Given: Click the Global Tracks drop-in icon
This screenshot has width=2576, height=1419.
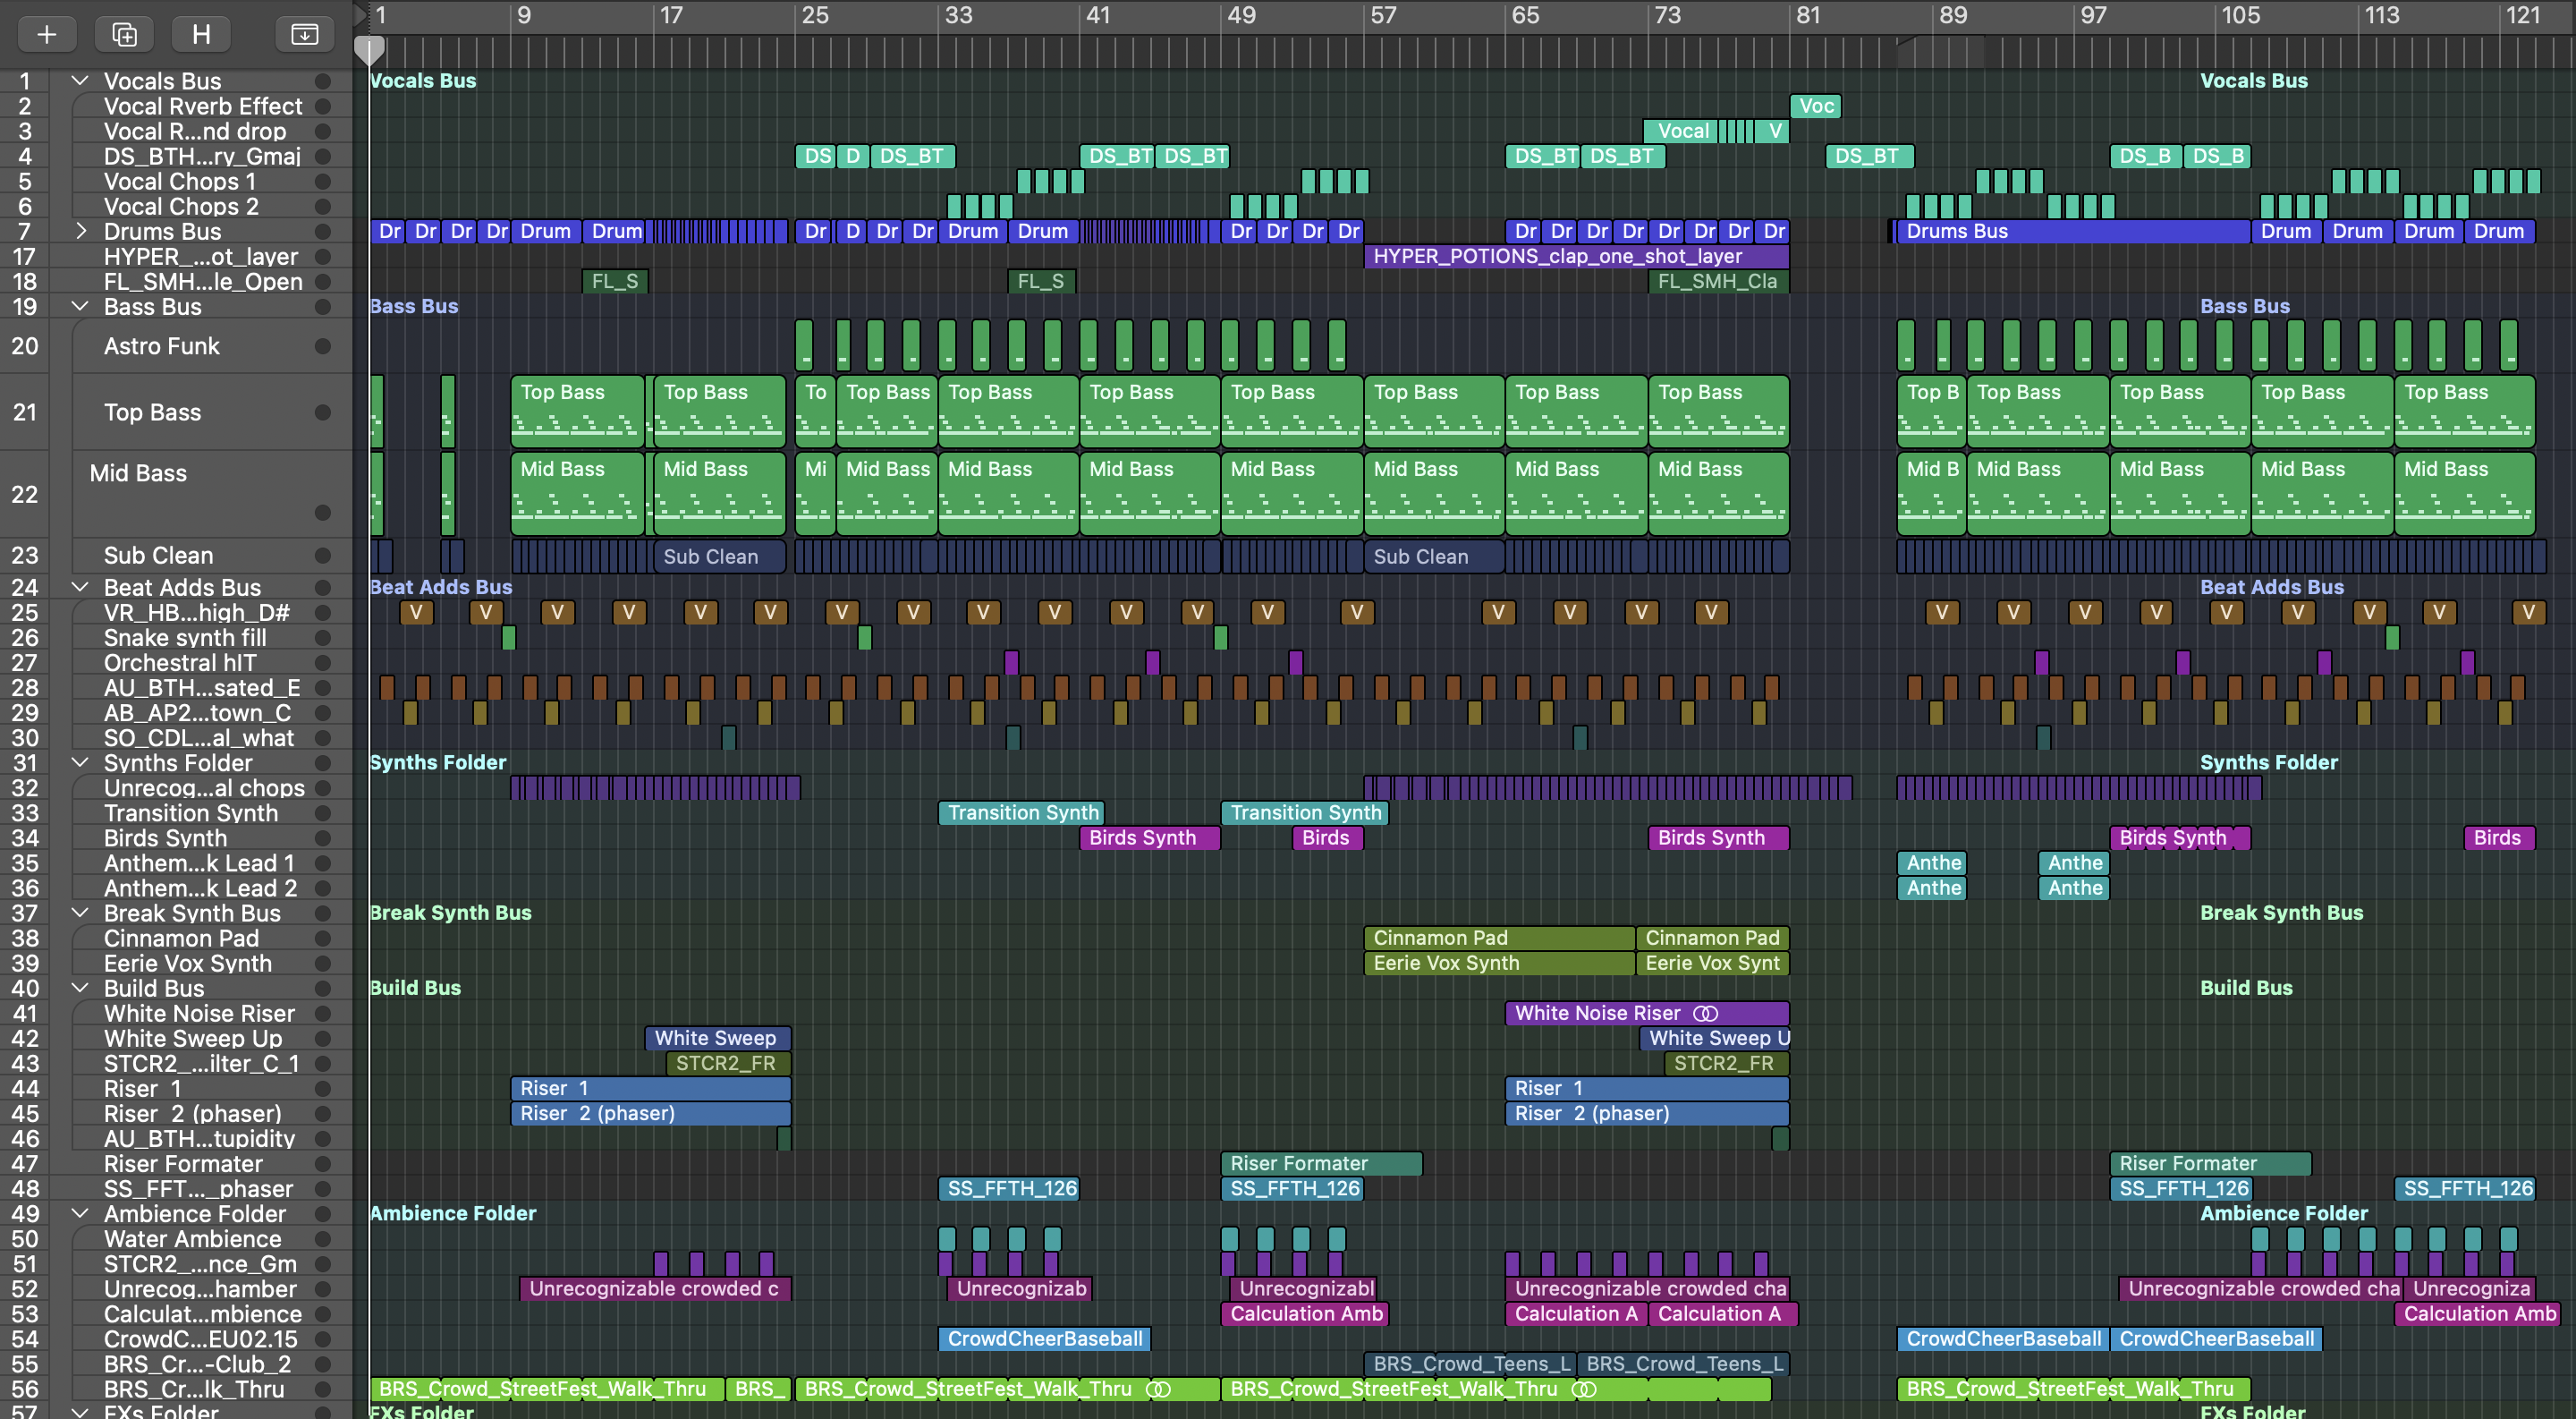Looking at the screenshot, I should [x=304, y=34].
